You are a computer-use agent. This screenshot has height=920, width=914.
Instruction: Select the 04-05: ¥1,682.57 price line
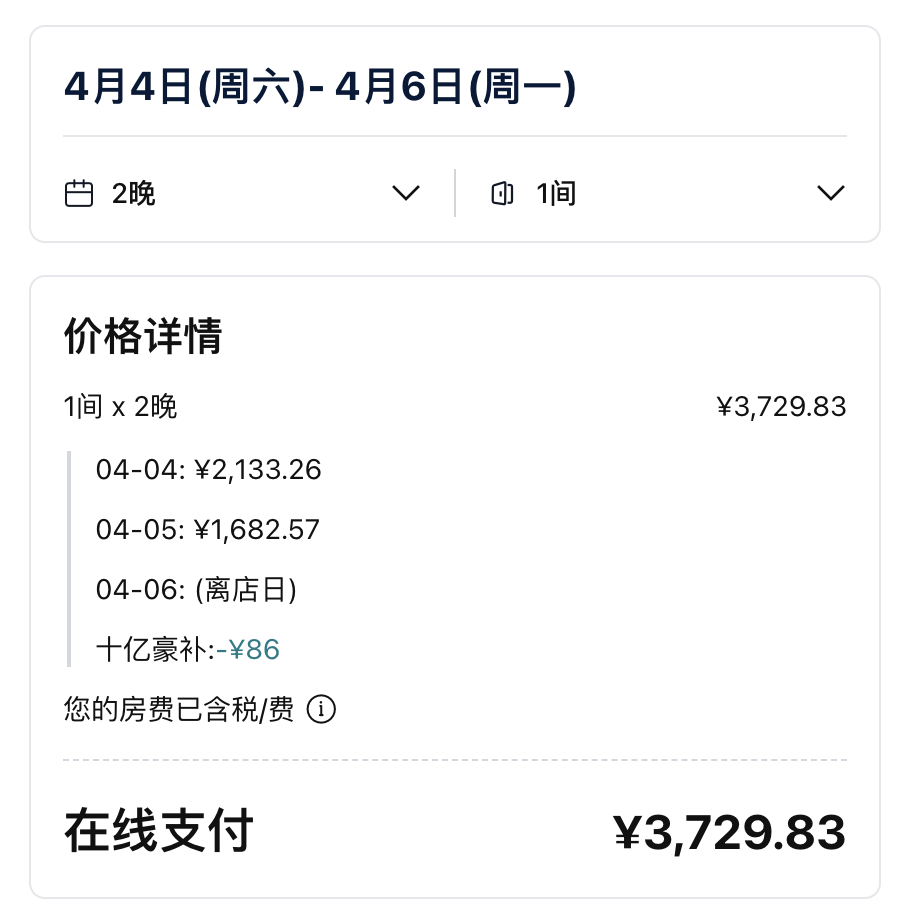[x=207, y=529]
